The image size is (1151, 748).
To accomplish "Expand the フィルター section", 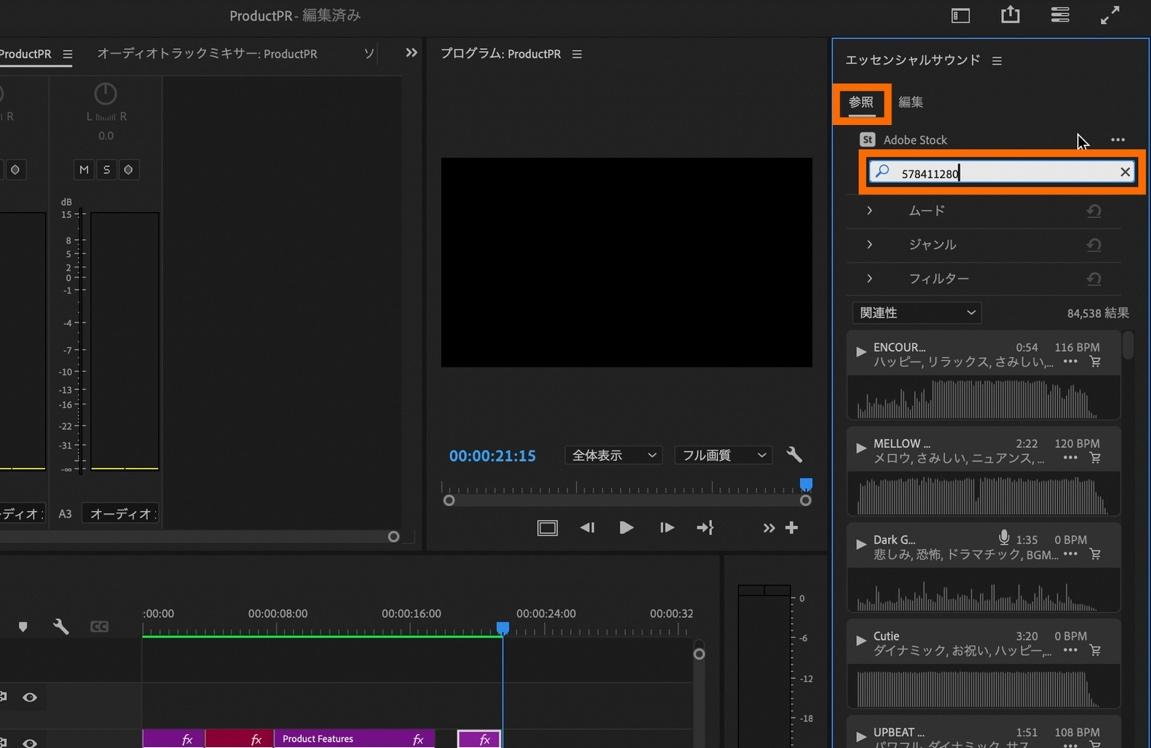I will [x=869, y=279].
